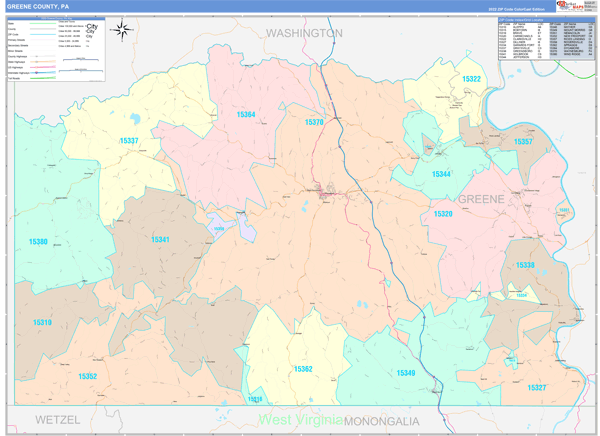Click the compass rose north arrow icon
The width and height of the screenshot is (600, 436).
point(121,31)
